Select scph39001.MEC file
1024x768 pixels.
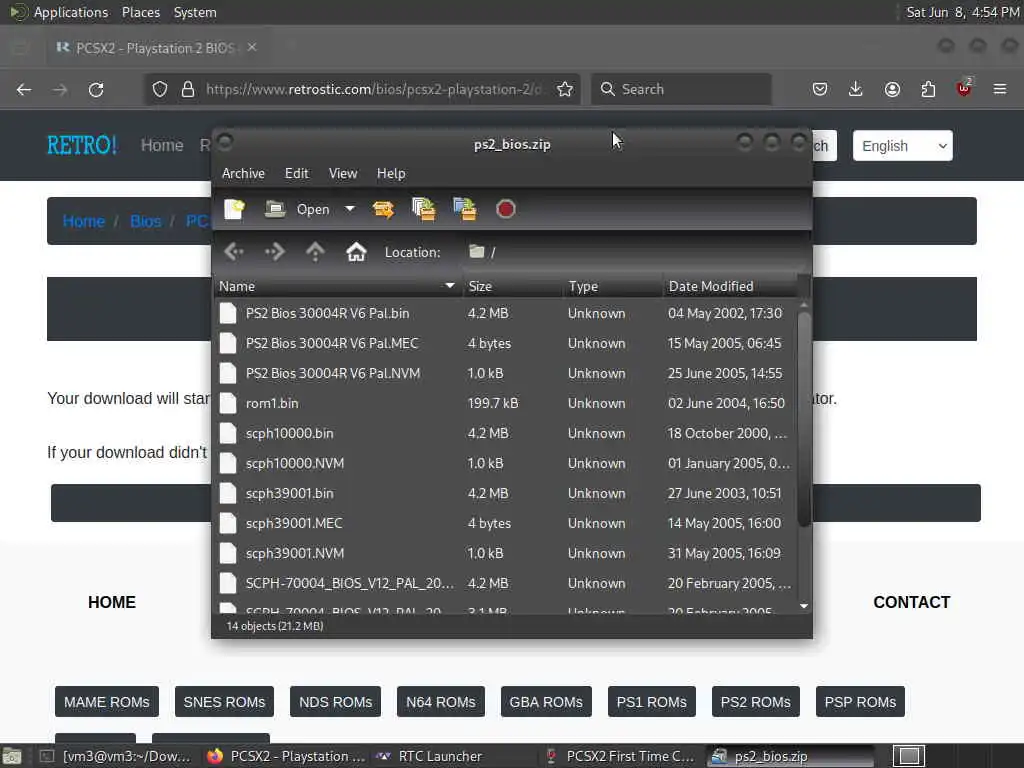pyautogui.click(x=505, y=524)
